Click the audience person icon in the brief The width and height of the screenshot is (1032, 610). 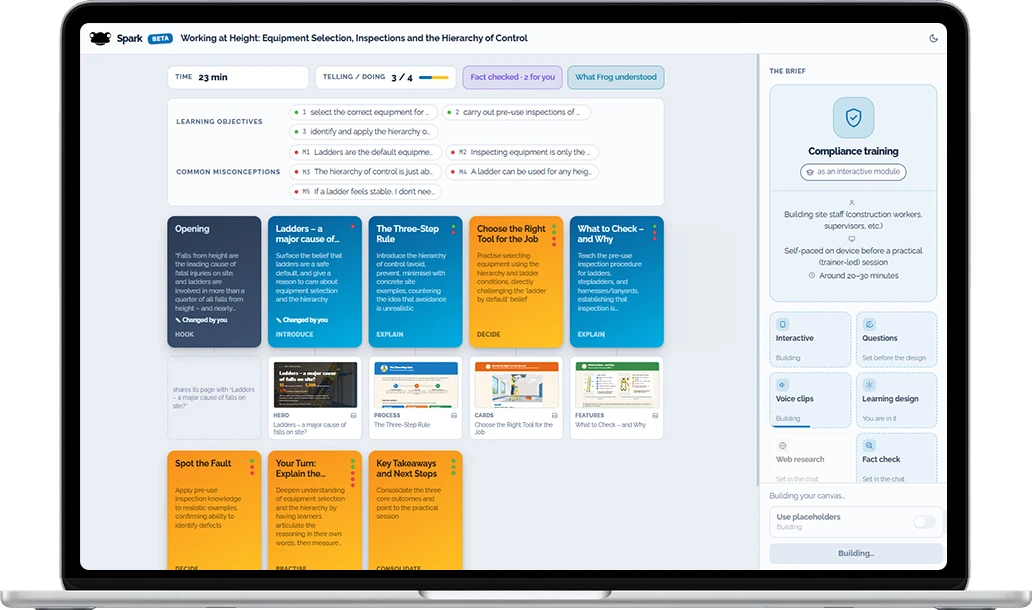[x=852, y=203]
